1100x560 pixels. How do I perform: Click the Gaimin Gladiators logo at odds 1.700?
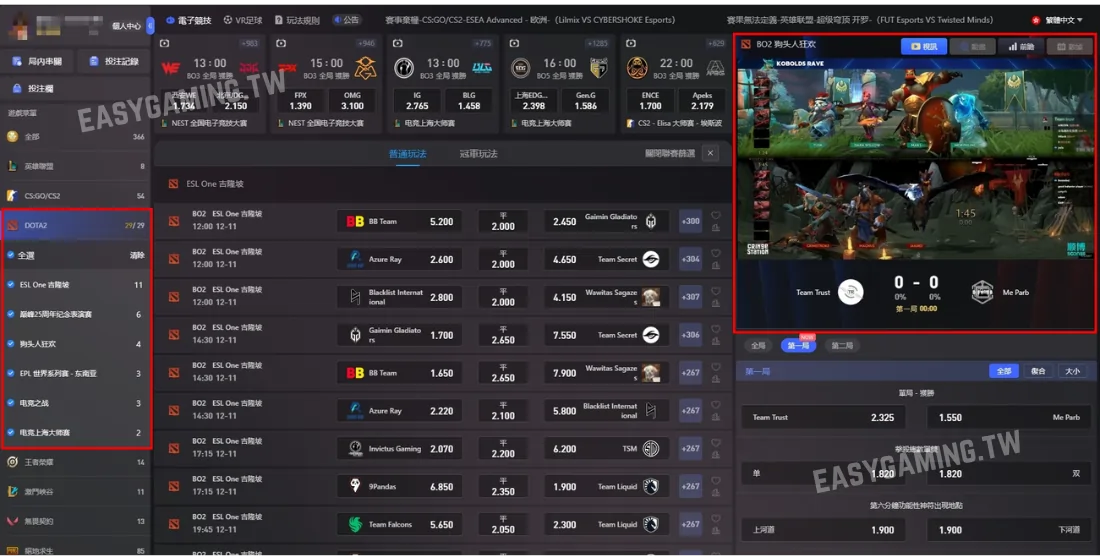point(356,335)
